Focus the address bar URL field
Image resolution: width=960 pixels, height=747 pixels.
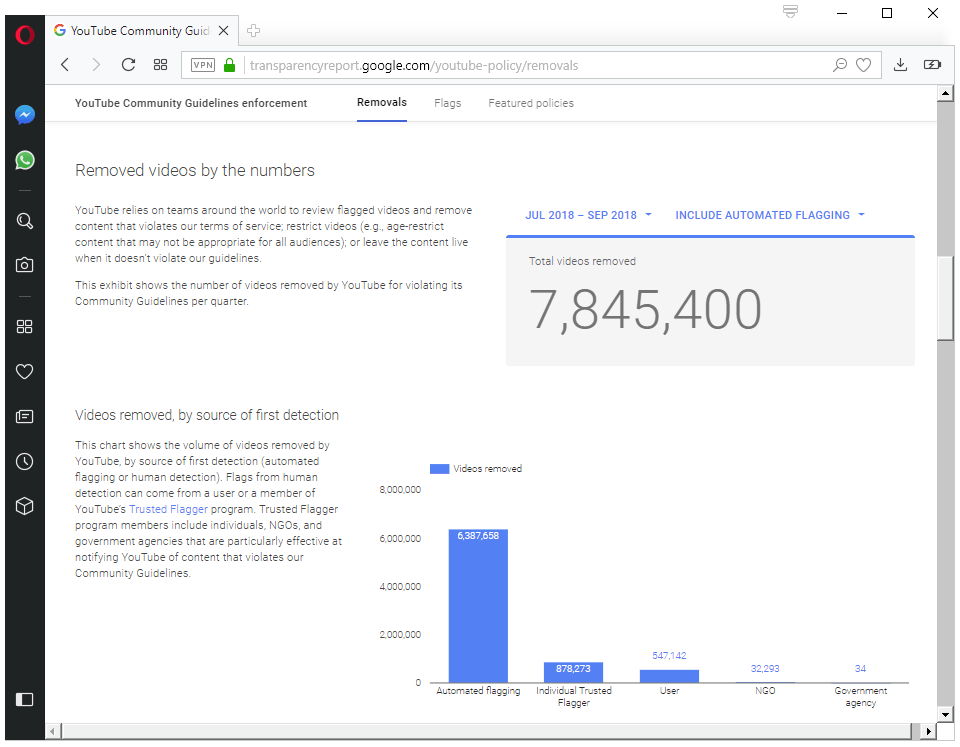pyautogui.click(x=531, y=65)
